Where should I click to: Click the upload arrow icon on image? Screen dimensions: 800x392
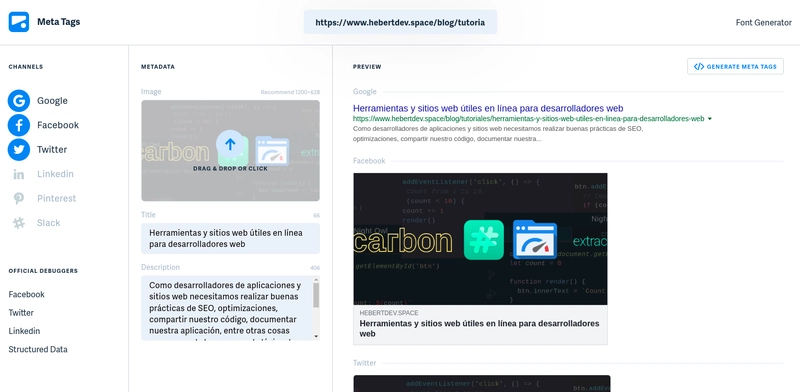[x=230, y=144]
